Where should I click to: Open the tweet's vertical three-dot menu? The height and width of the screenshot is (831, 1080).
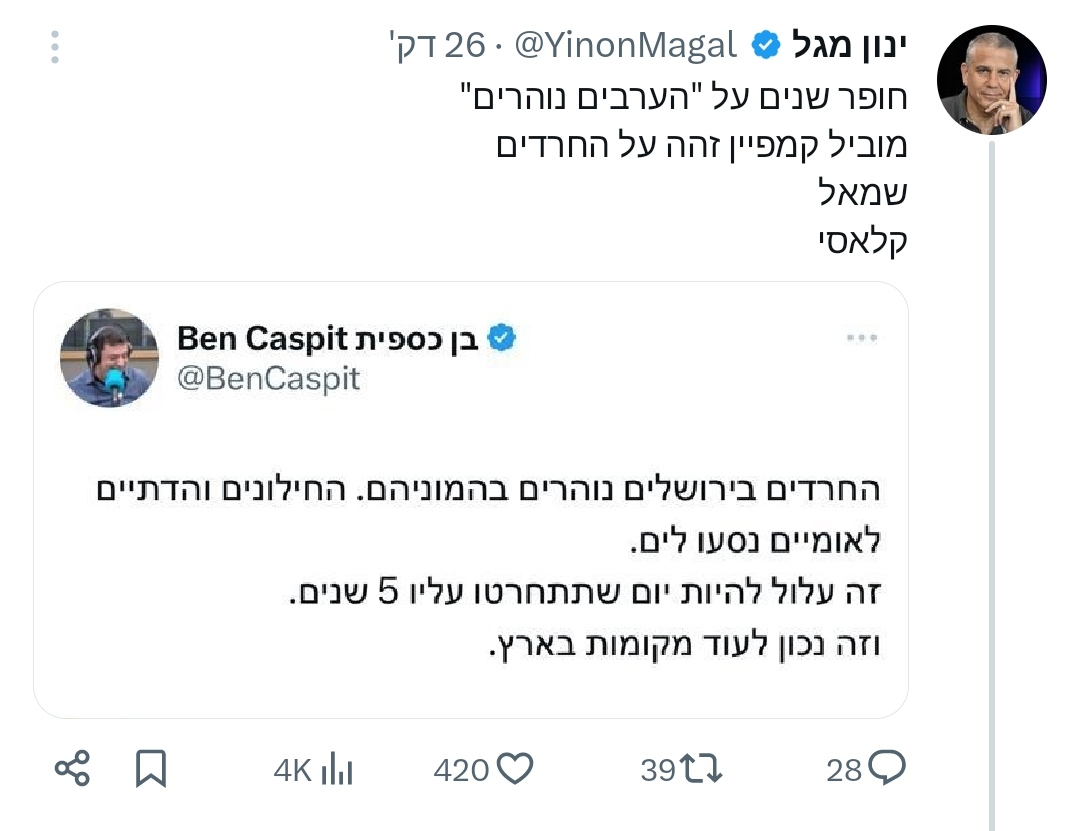click(x=55, y=47)
